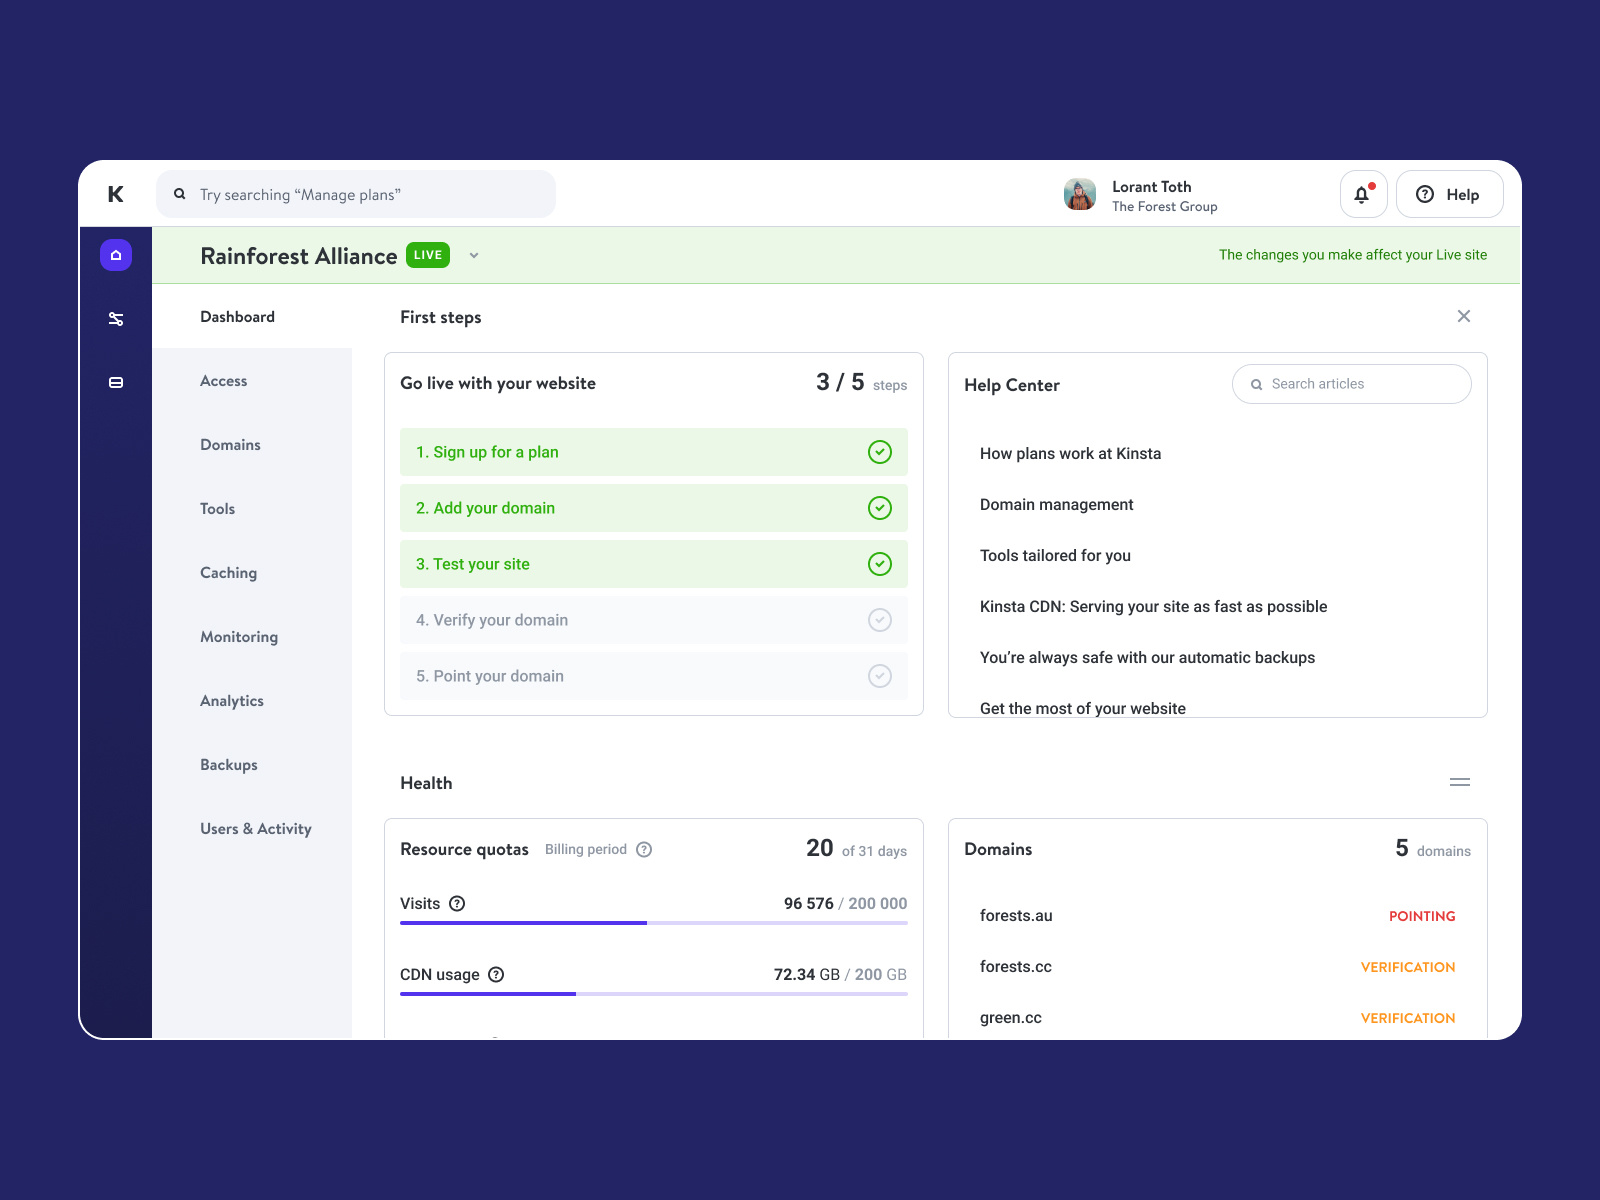The width and height of the screenshot is (1600, 1200).
Task: Mark step 4 Verify your domain complete
Action: pos(880,620)
